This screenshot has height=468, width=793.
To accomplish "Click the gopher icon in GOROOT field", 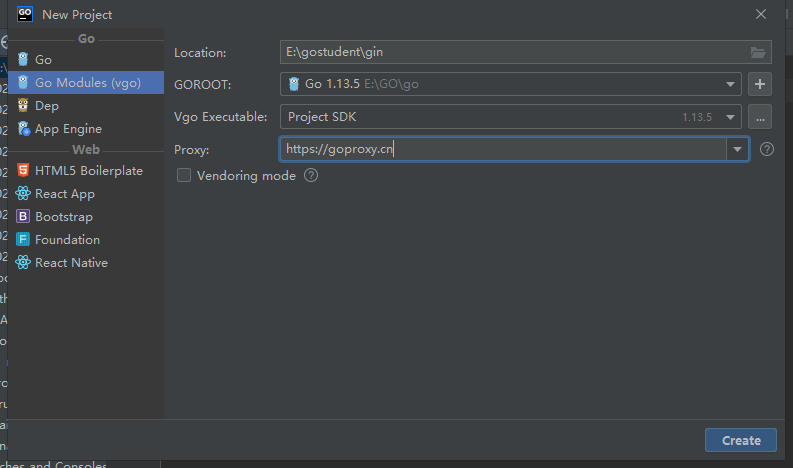I will coord(294,83).
